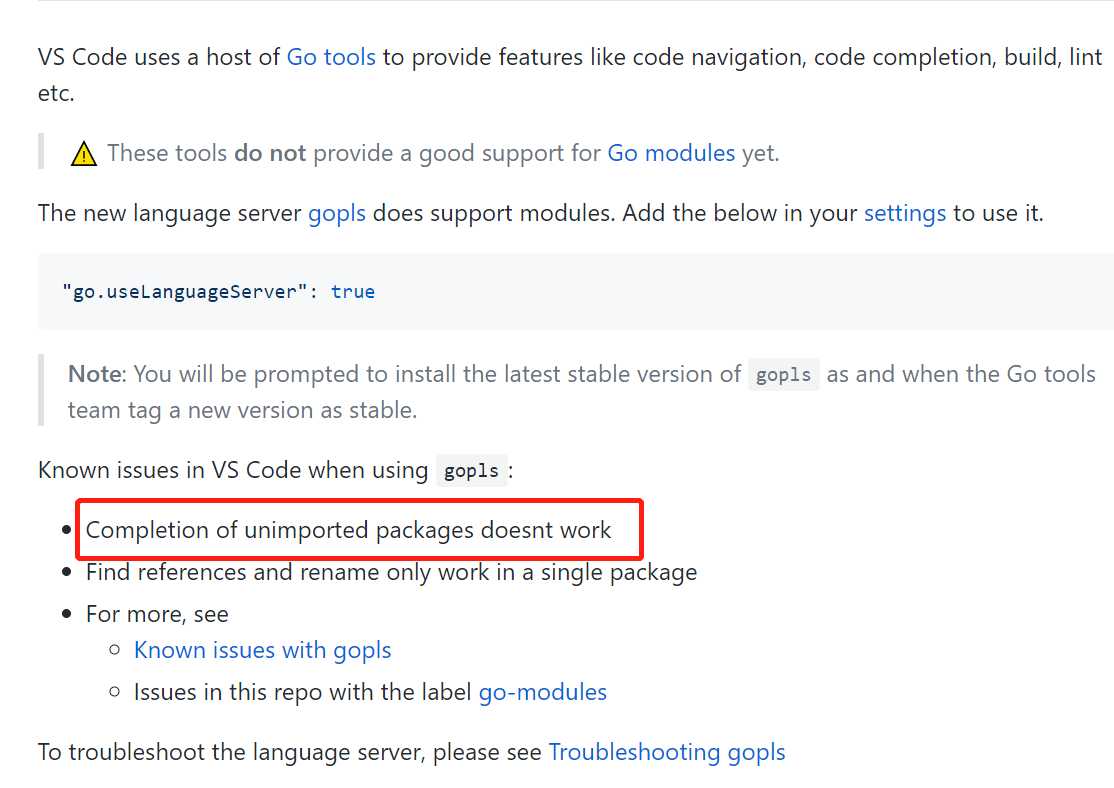The height and width of the screenshot is (788, 1114).
Task: Open Known issues with gopls link
Action: click(x=262, y=650)
